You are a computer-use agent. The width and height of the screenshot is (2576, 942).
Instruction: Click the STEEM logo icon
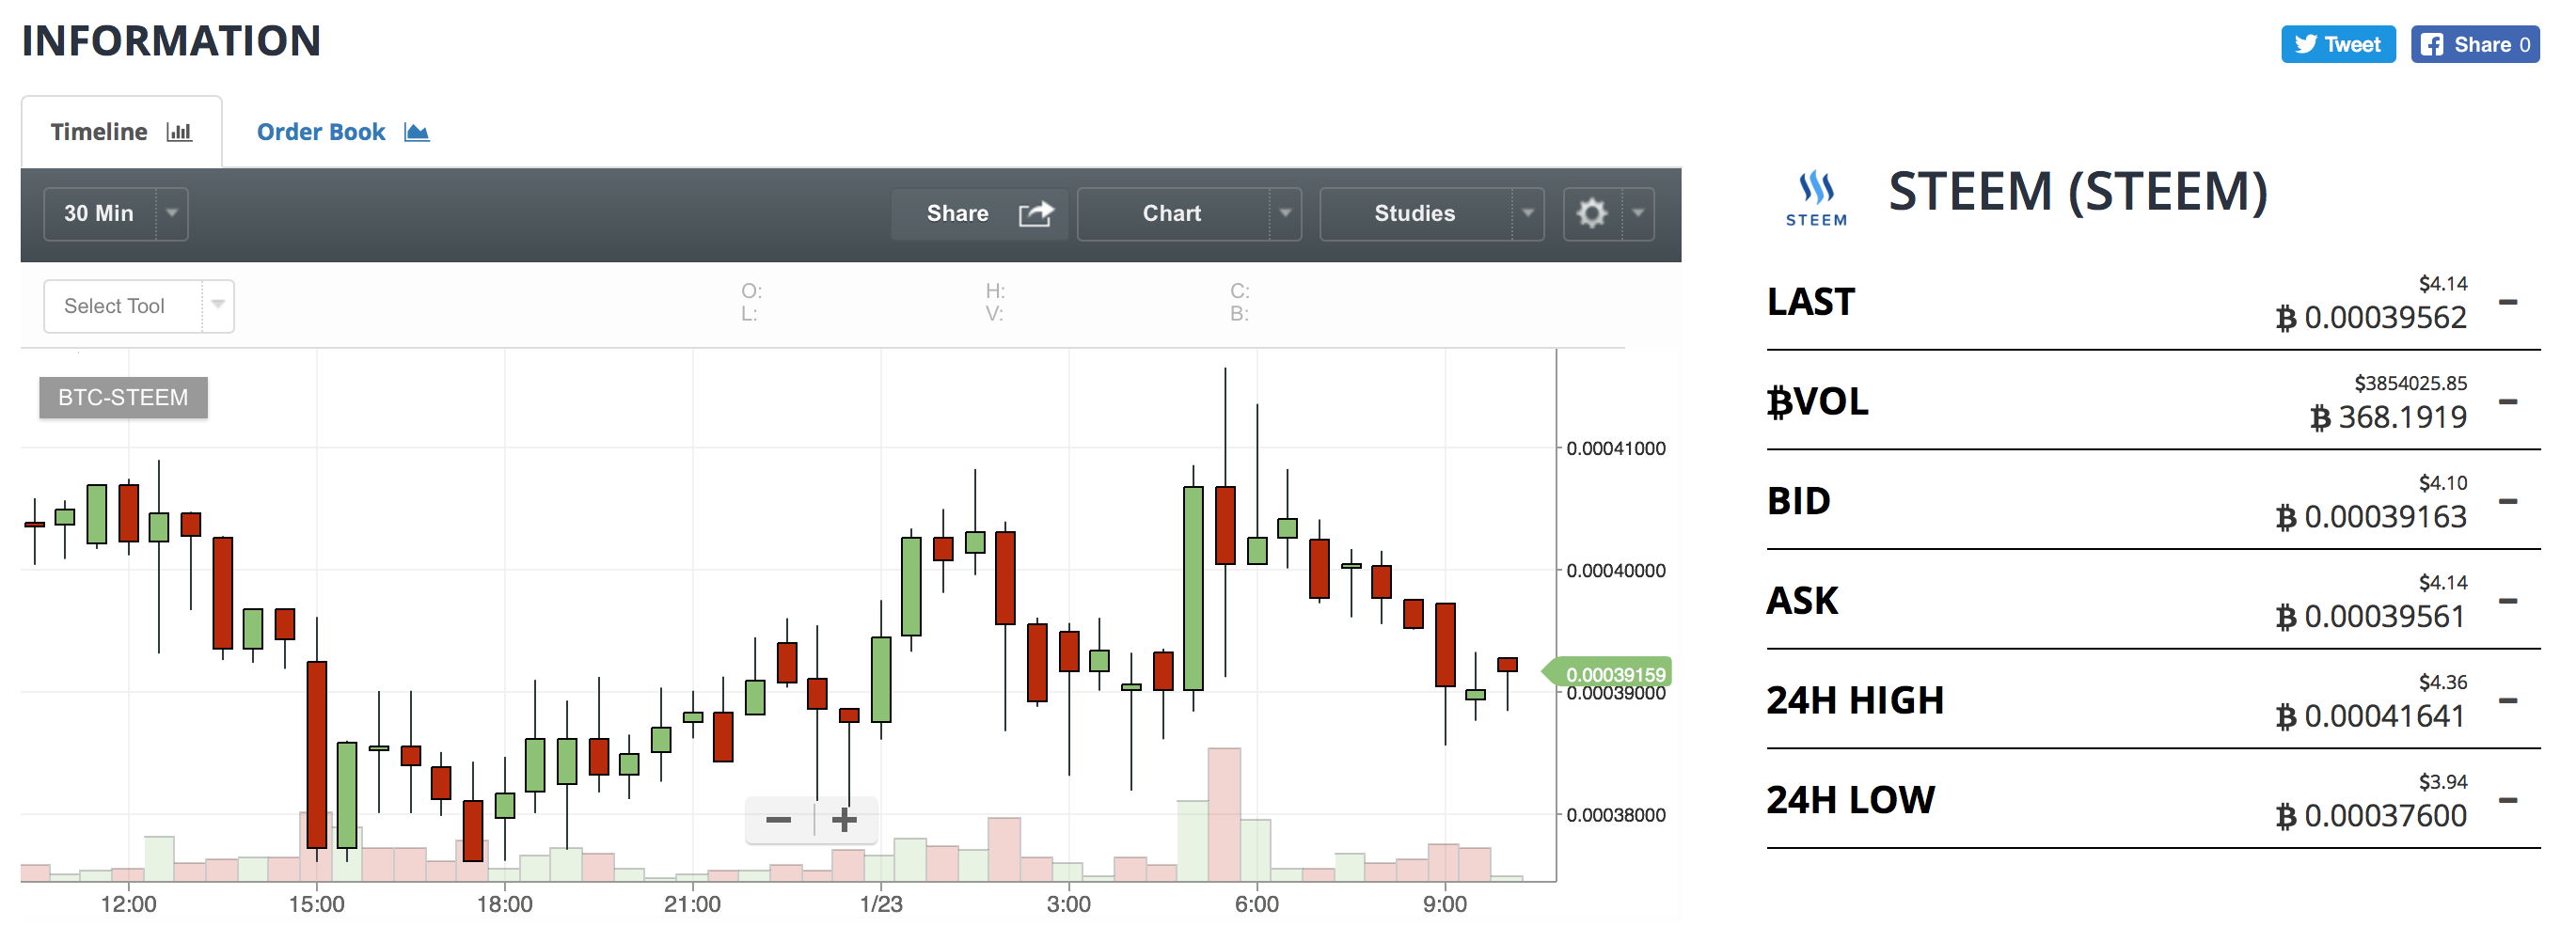click(1816, 198)
